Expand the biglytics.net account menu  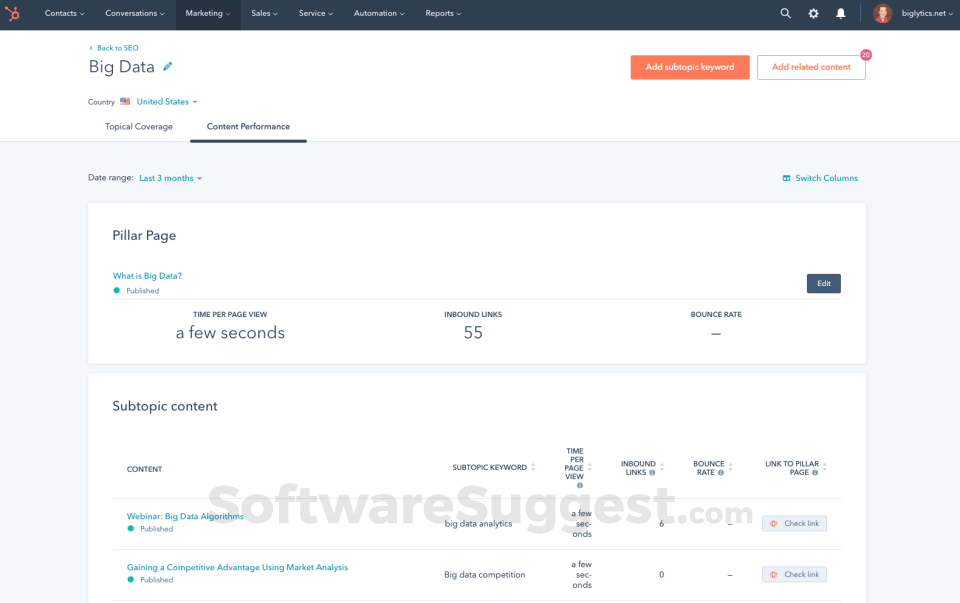coord(921,14)
